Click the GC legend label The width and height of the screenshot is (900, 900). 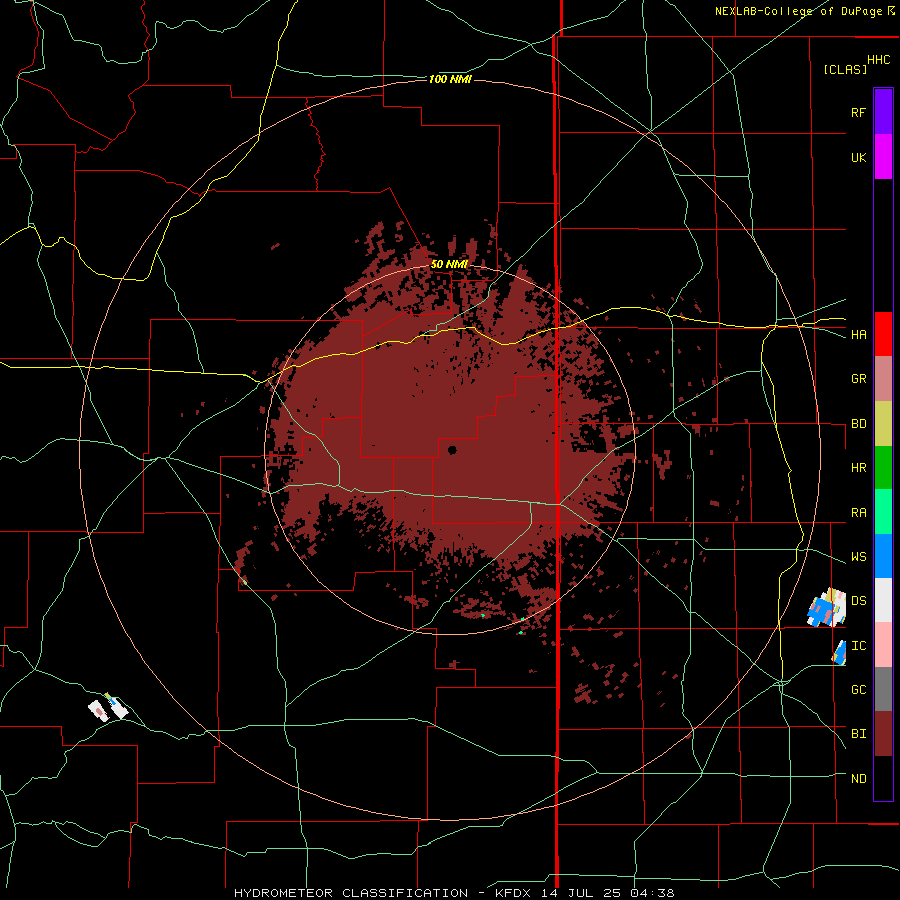(x=858, y=690)
